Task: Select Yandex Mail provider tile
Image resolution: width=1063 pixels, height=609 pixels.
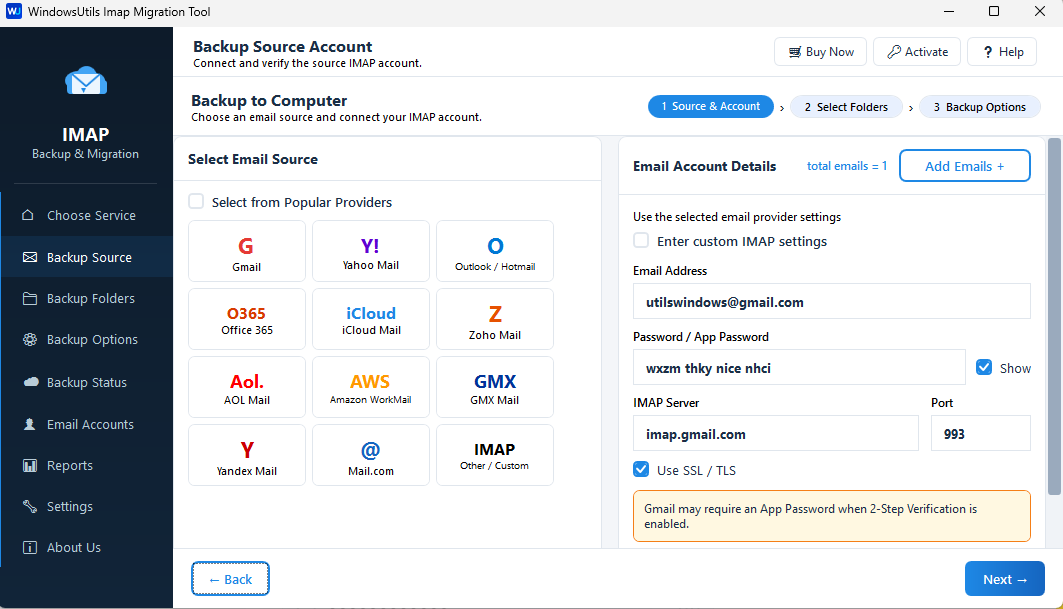Action: tap(247, 455)
